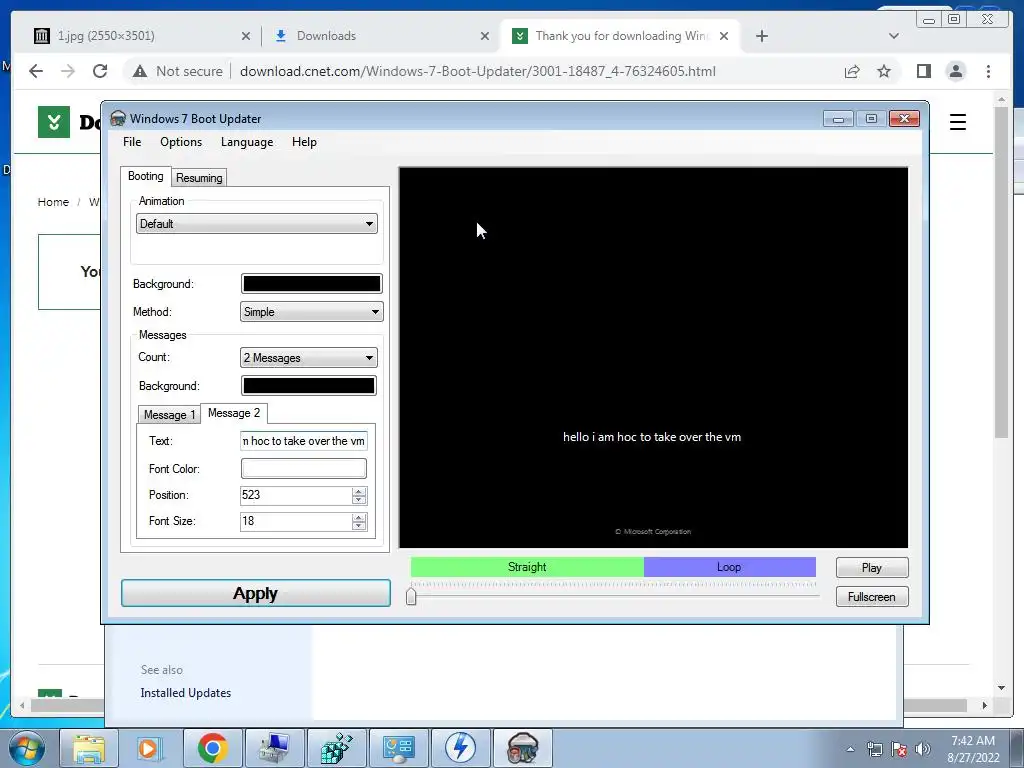Decrease the Position value with down arrow
The width and height of the screenshot is (1024, 768).
pyautogui.click(x=359, y=500)
